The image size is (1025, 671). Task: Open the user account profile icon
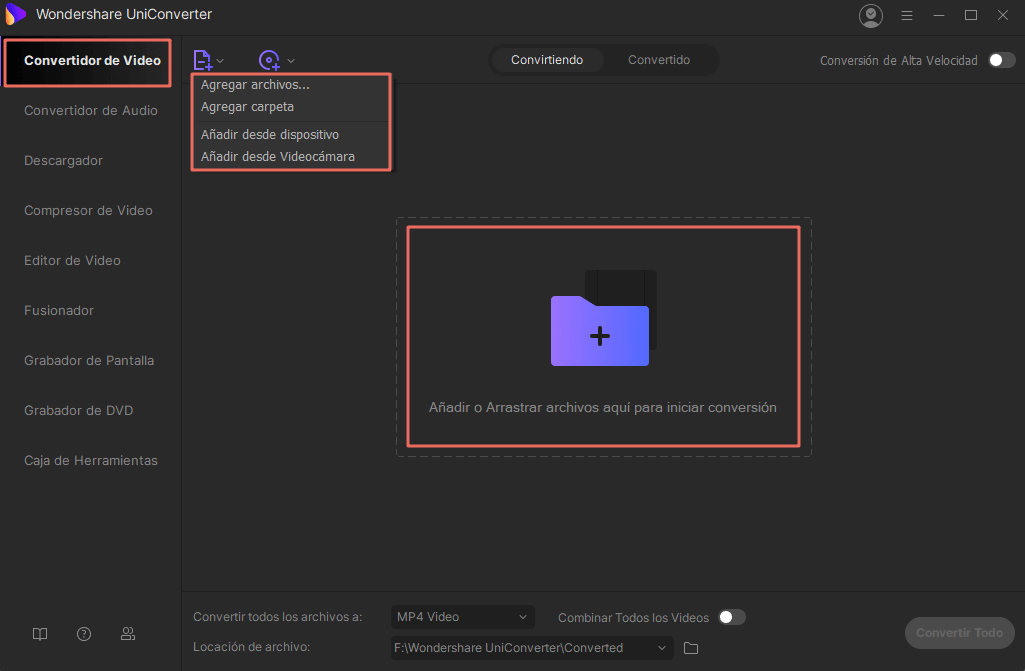point(871,15)
